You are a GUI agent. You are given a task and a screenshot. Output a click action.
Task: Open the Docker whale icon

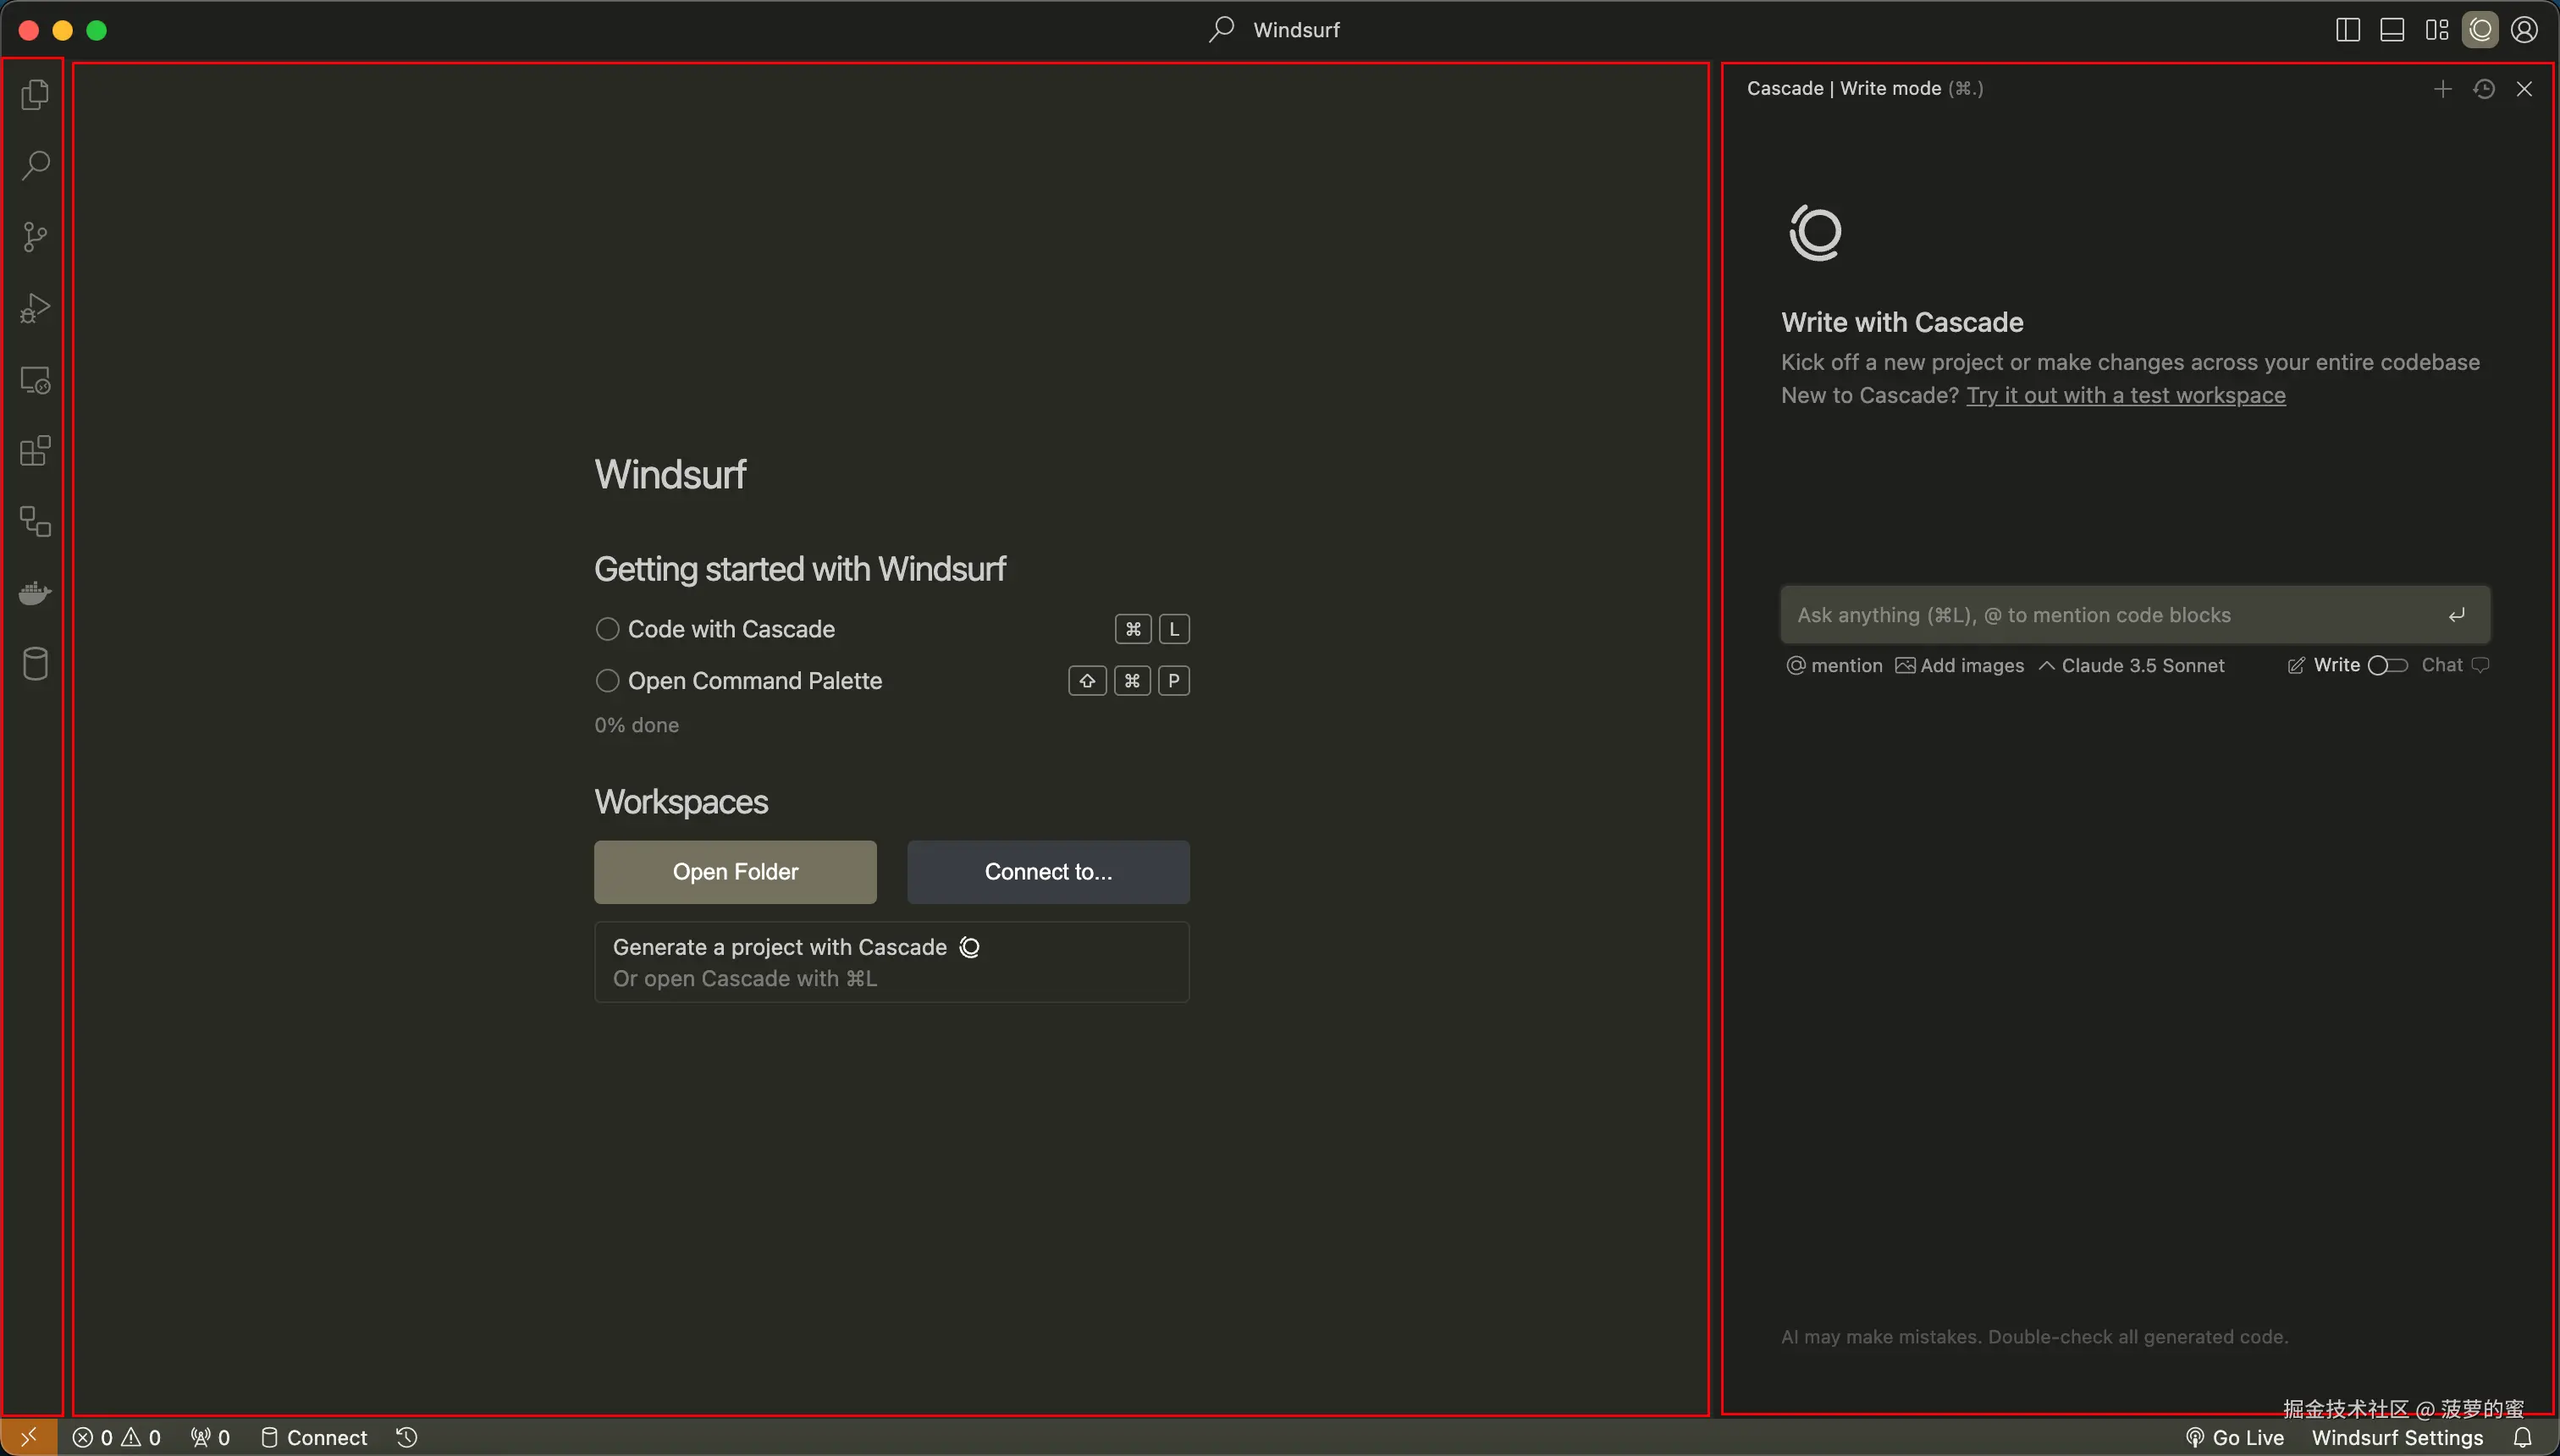(35, 593)
